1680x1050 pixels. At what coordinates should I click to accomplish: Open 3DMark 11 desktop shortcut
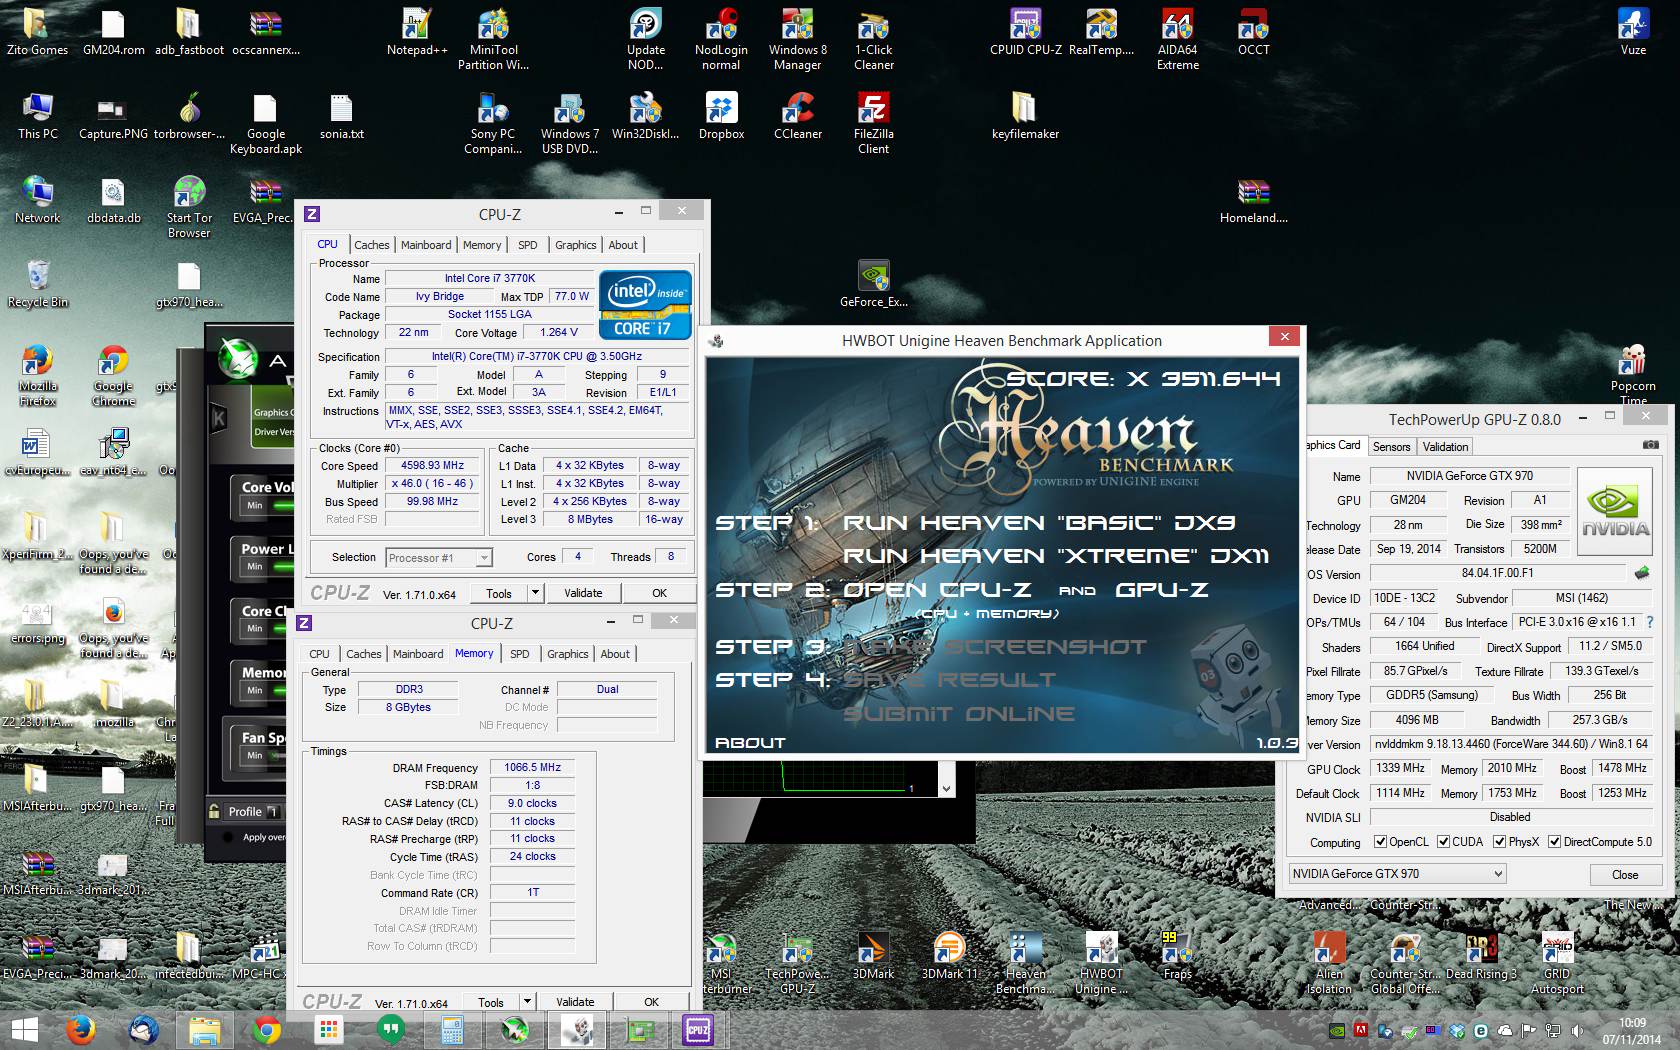point(949,955)
